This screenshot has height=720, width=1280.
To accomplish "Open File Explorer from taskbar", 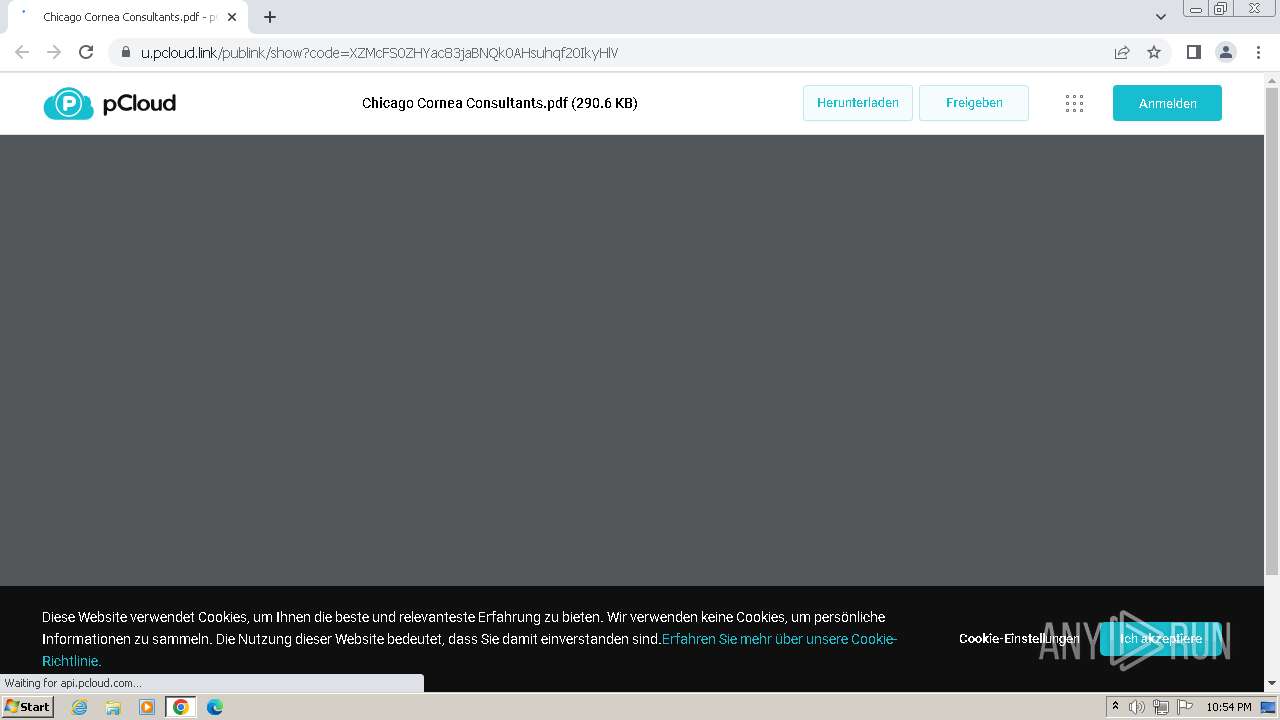I will pos(113,707).
